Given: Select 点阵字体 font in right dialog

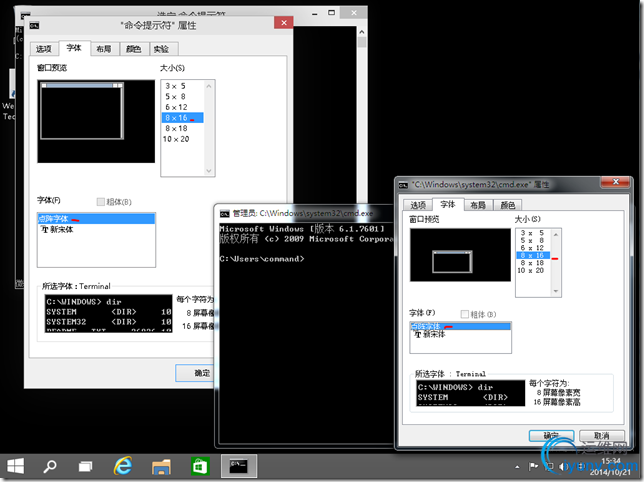Looking at the screenshot, I should pos(460,326).
